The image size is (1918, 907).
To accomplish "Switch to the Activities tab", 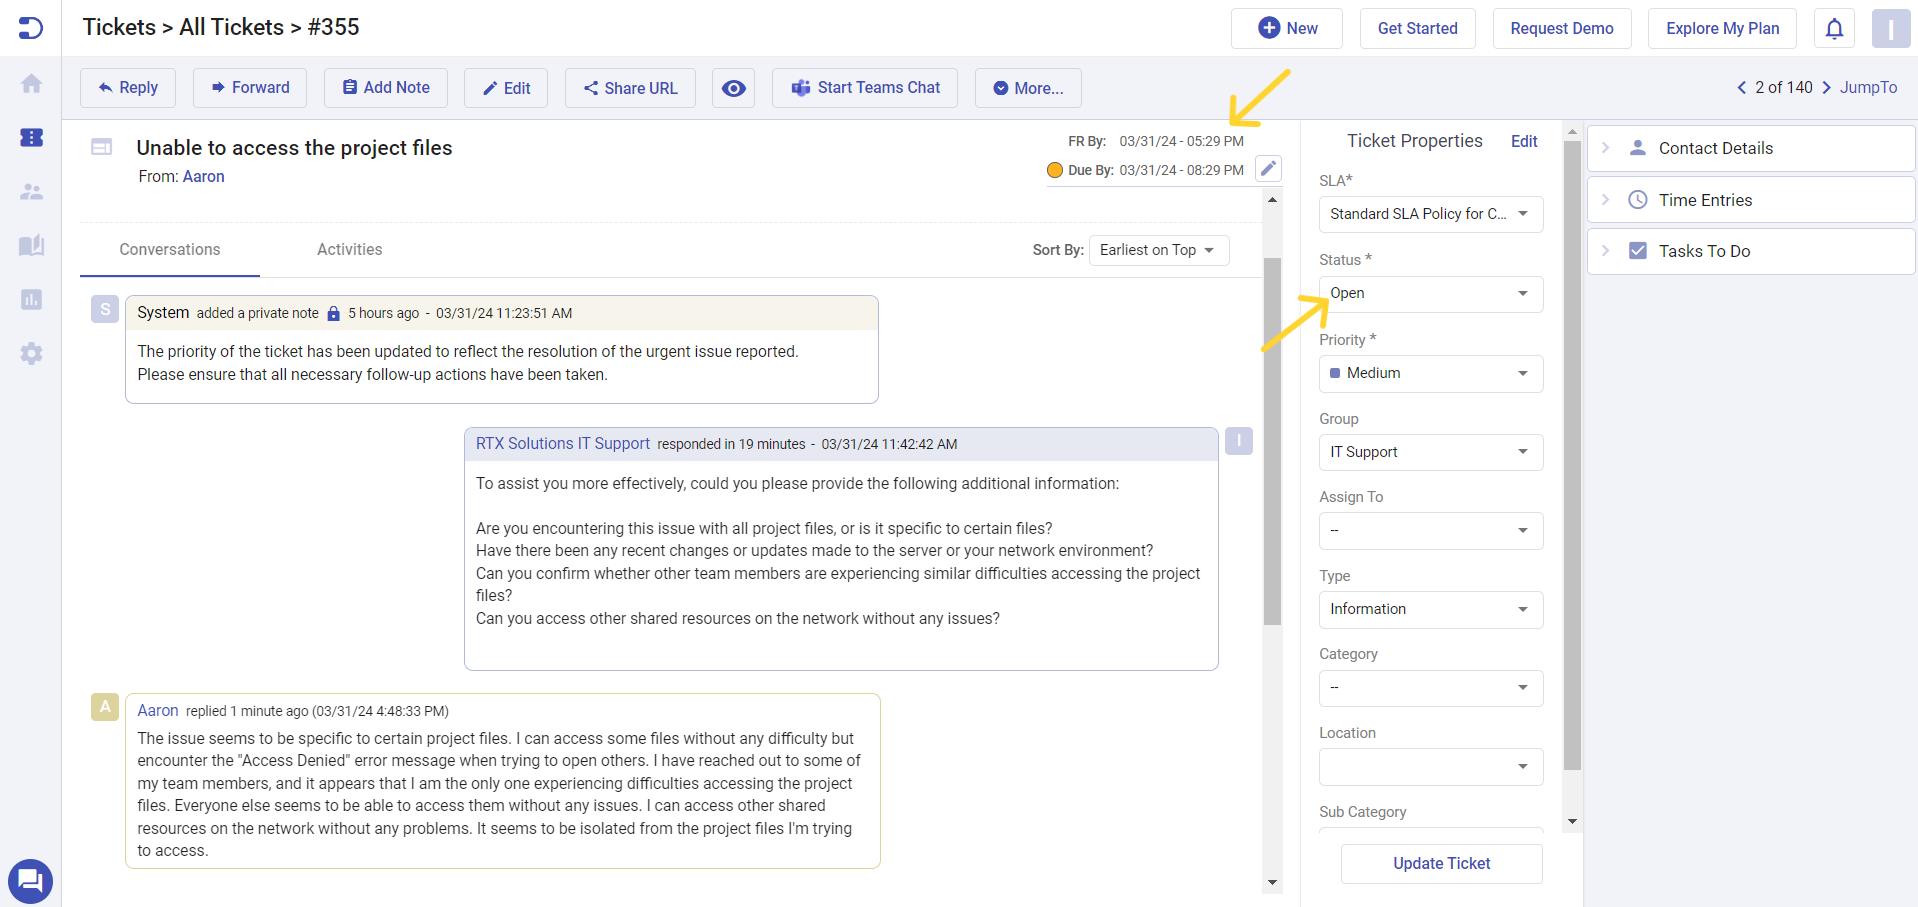I will (x=349, y=250).
